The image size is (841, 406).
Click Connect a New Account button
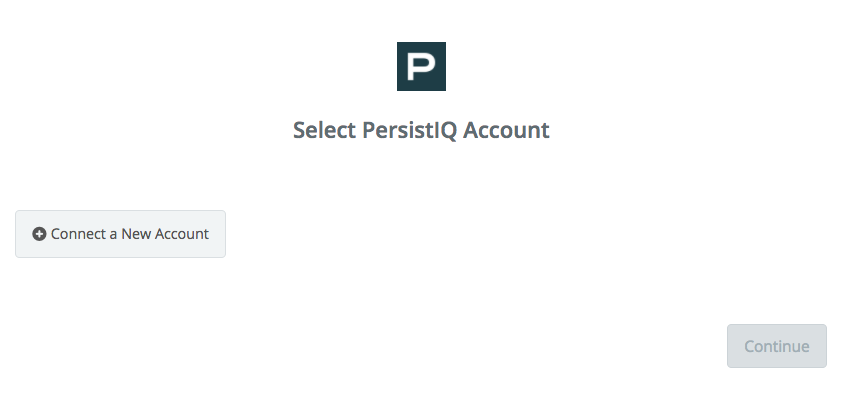pyautogui.click(x=120, y=234)
